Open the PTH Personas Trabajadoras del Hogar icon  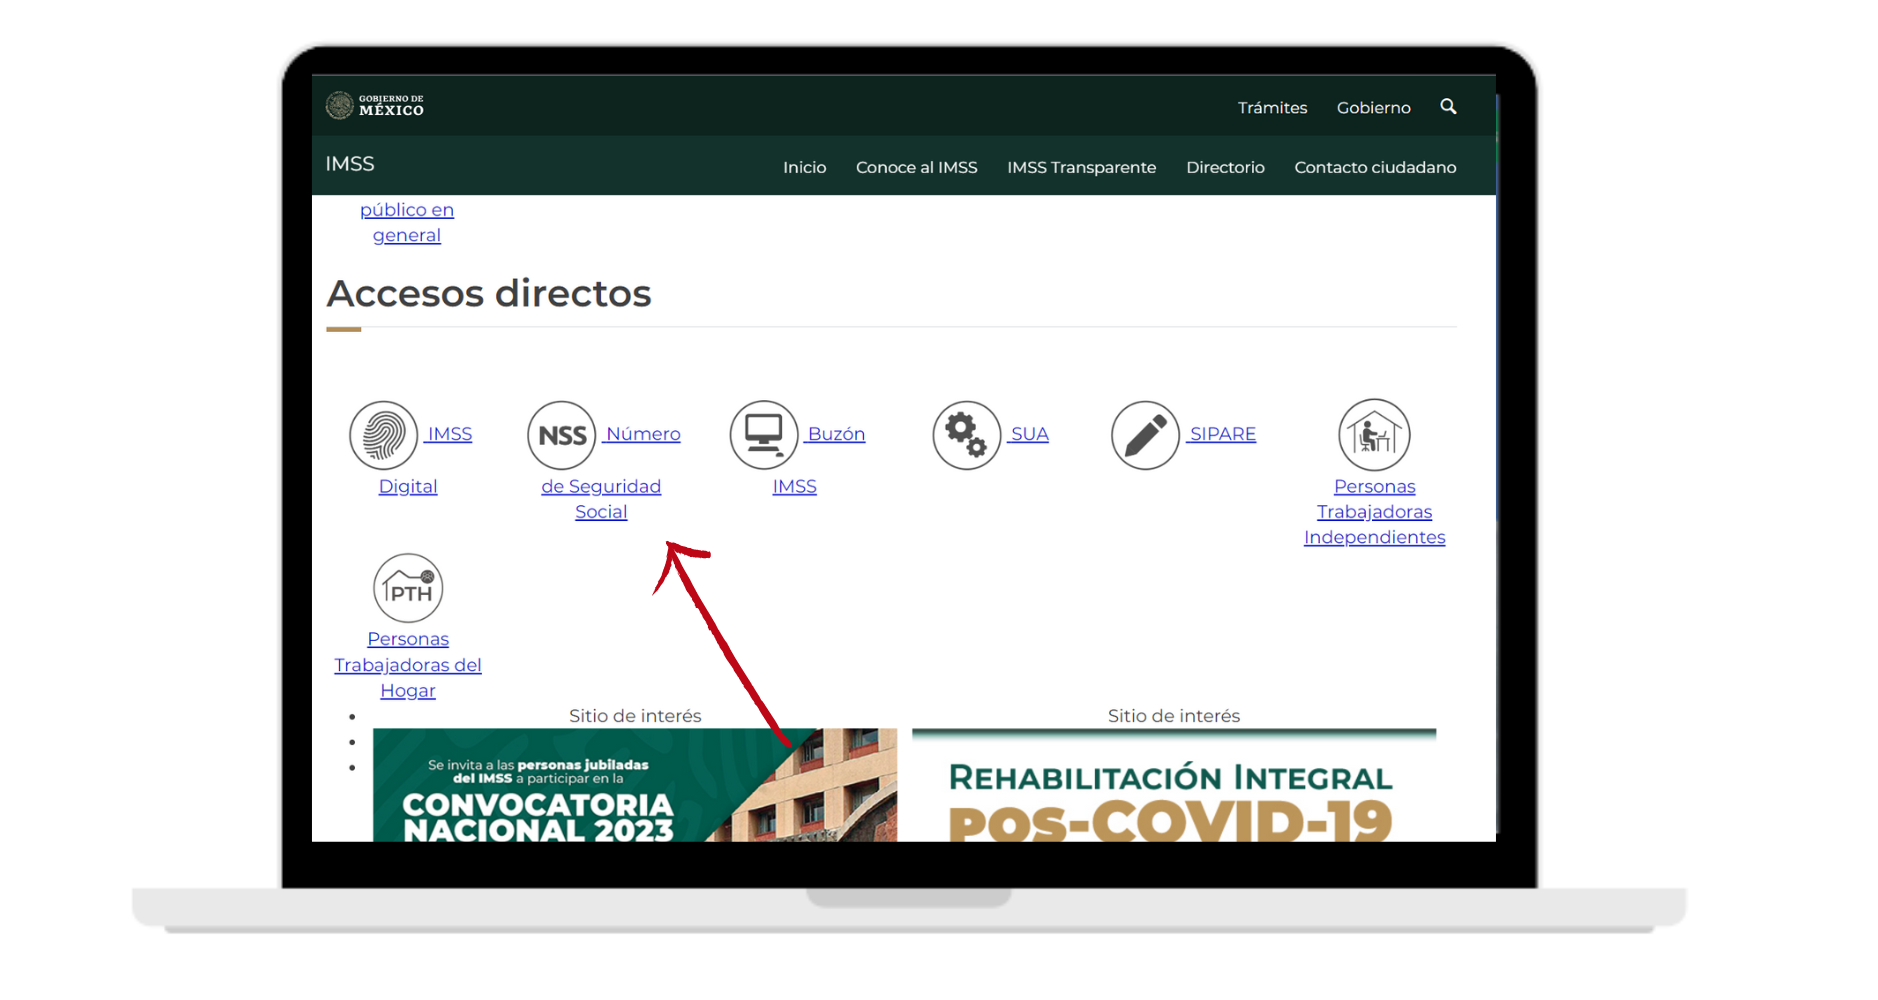coord(407,588)
